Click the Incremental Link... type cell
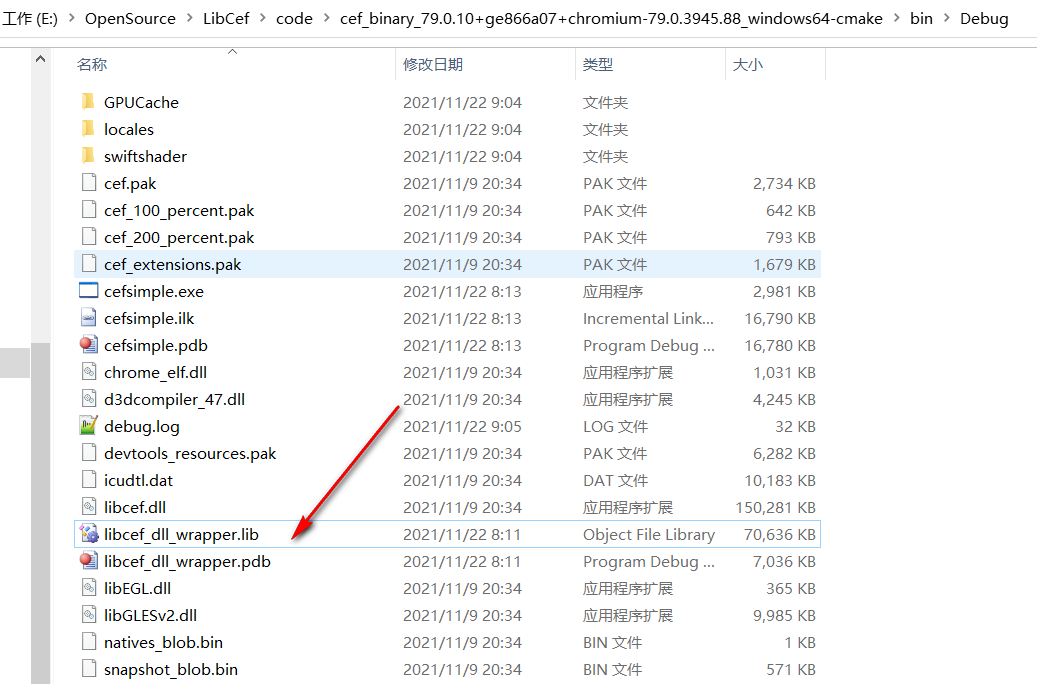1037x684 pixels. [x=648, y=319]
